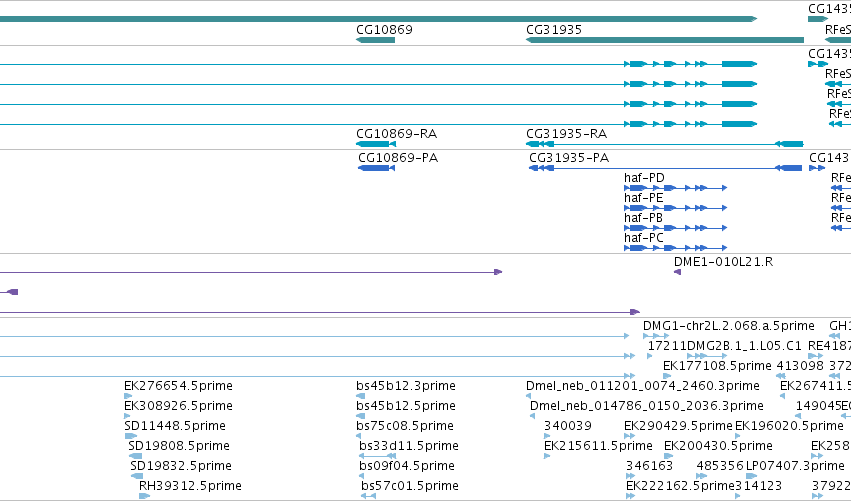Click the bs09f04.5prime label
Image resolution: width=851 pixels, height=501 pixels.
click(x=407, y=466)
